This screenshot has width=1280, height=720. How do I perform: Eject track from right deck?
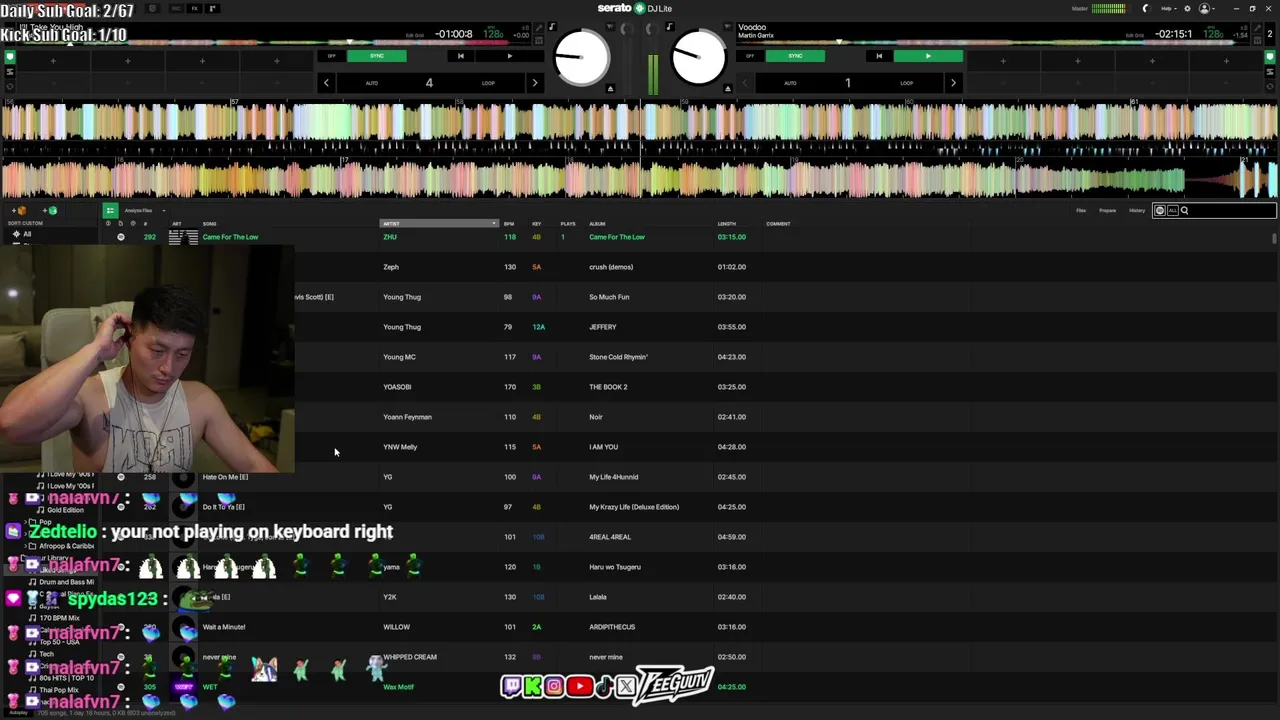click(x=728, y=89)
